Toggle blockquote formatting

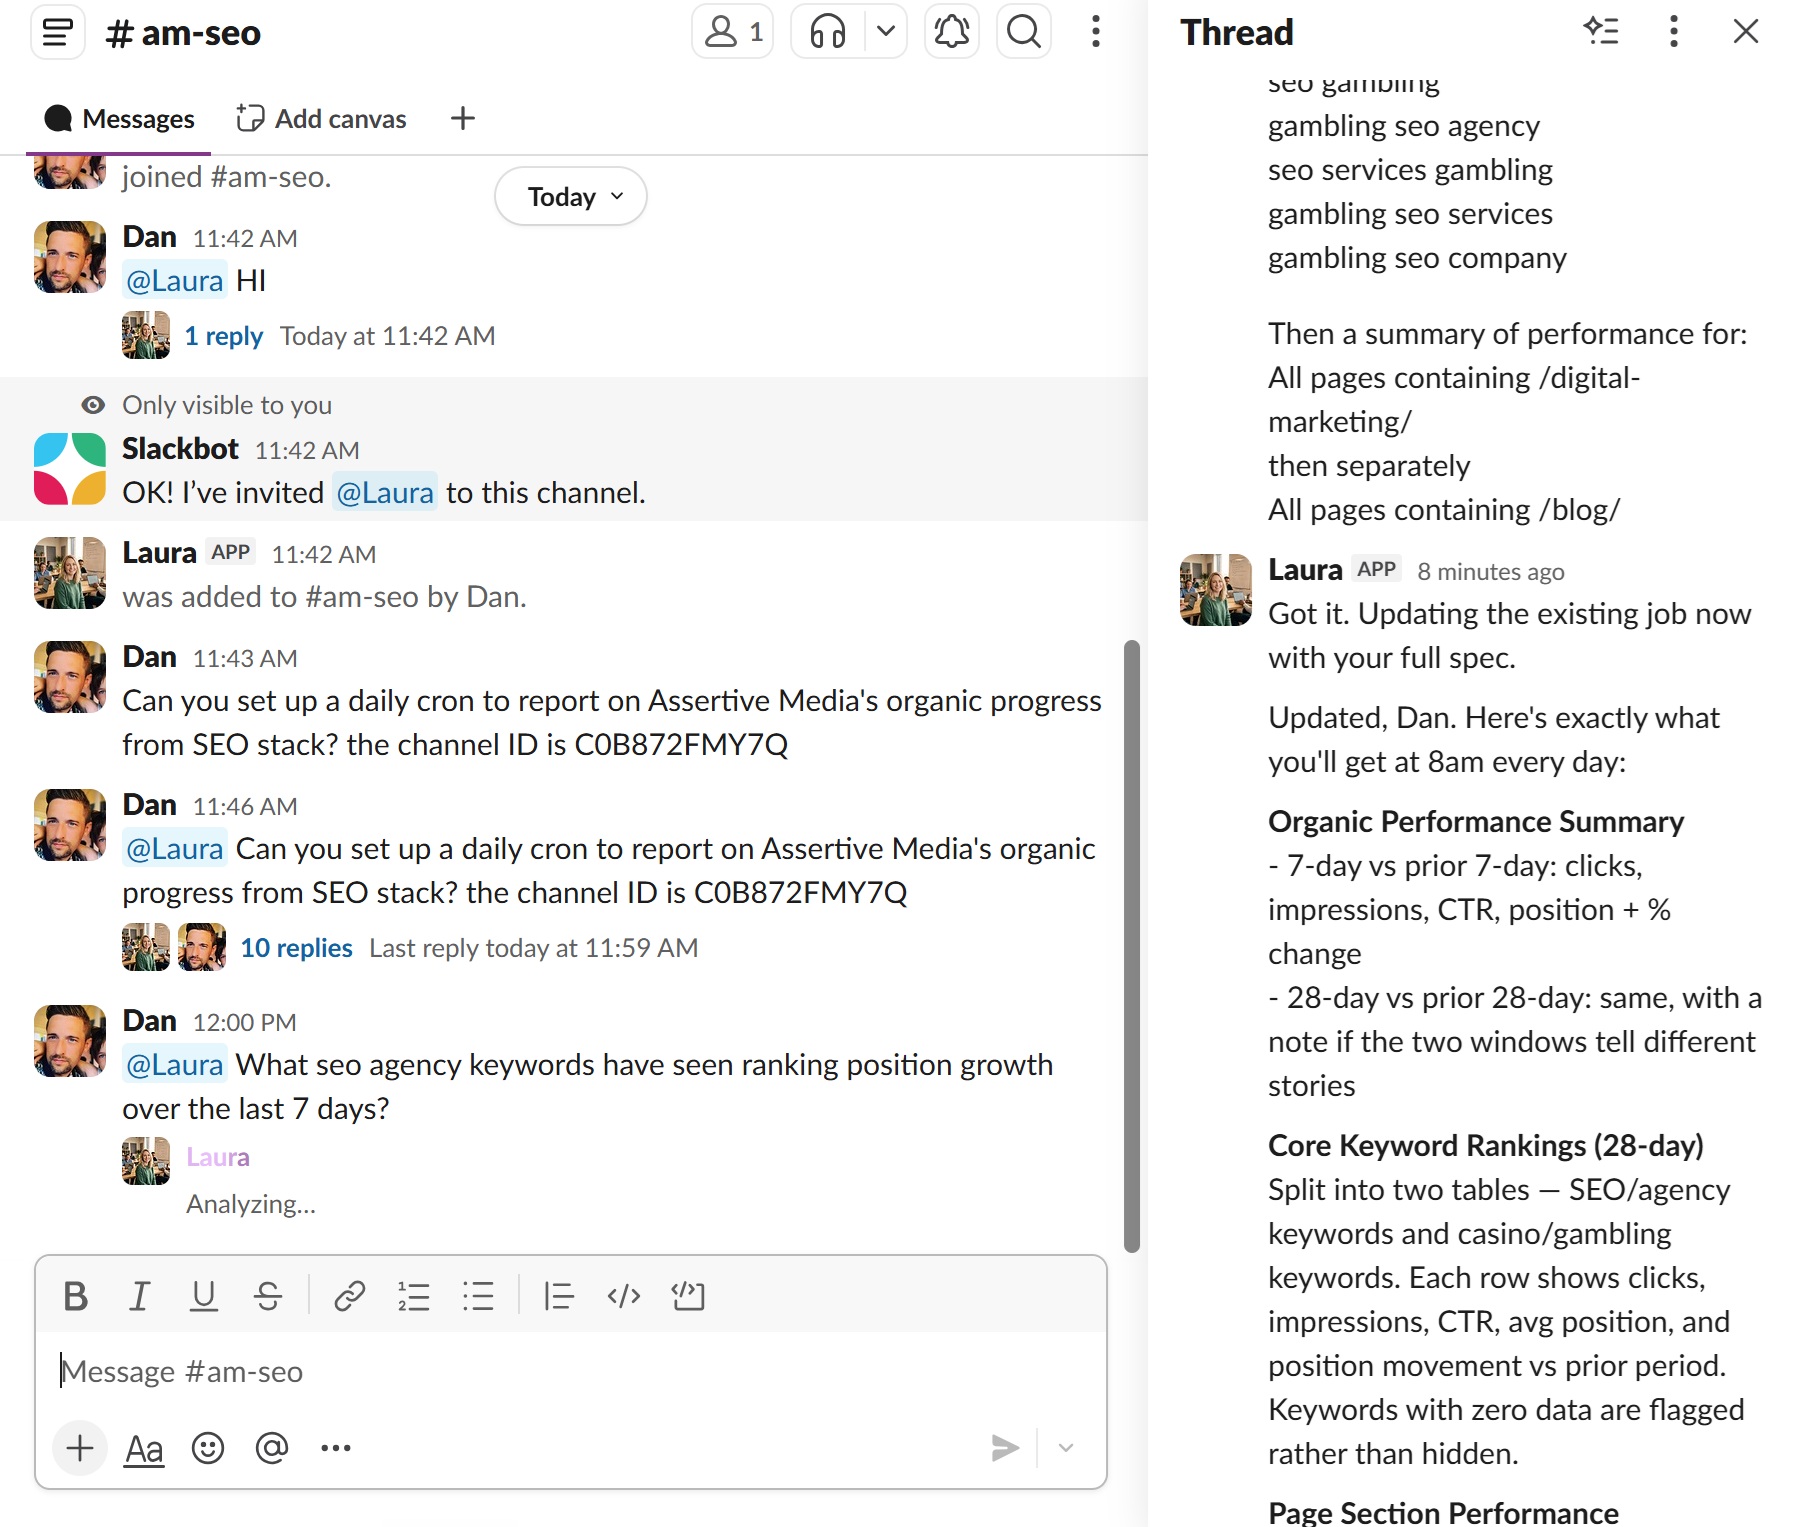558,1296
